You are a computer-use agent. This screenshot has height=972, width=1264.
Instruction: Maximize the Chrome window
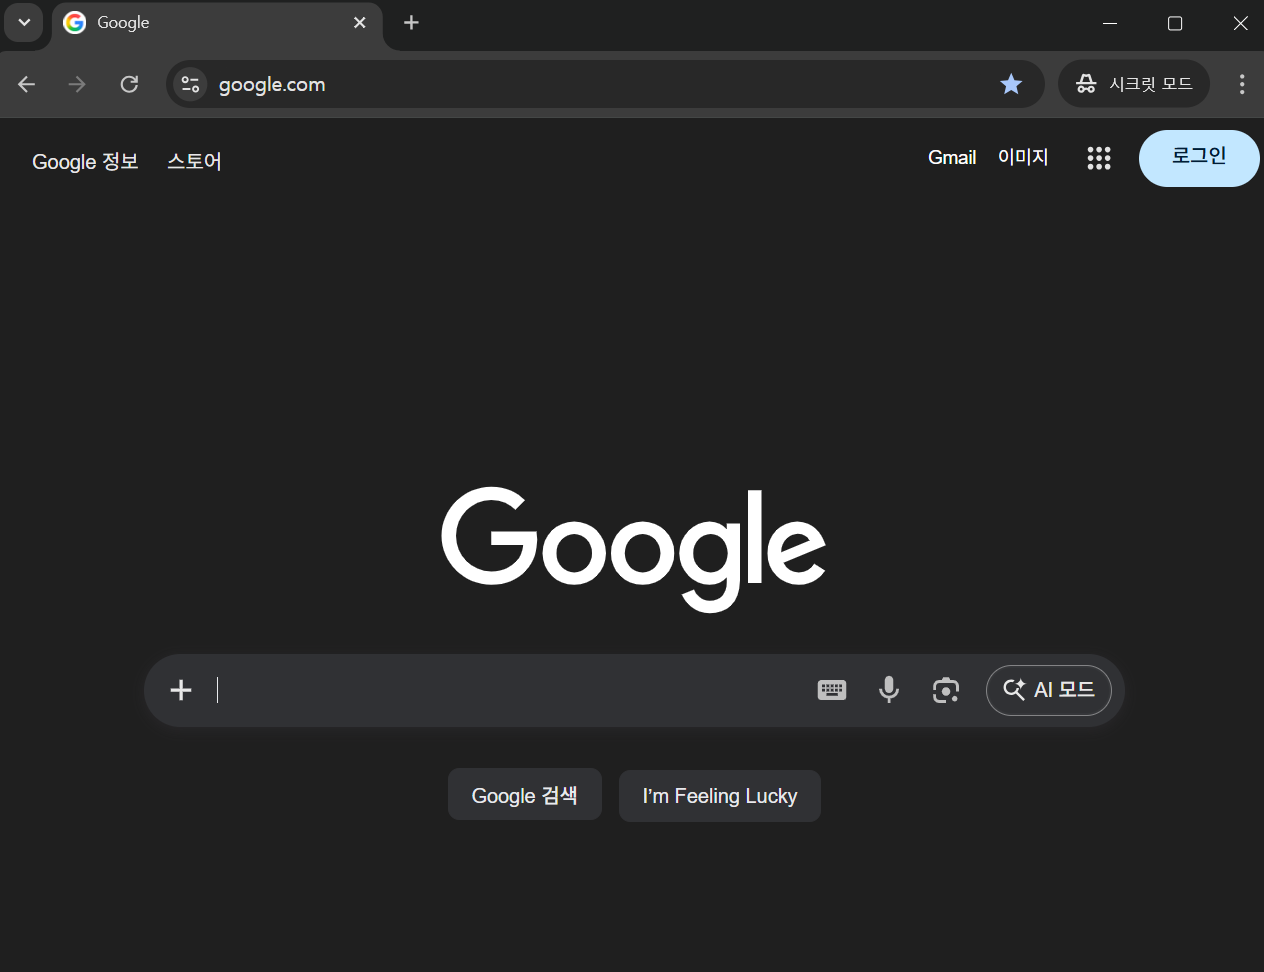[x=1175, y=23]
